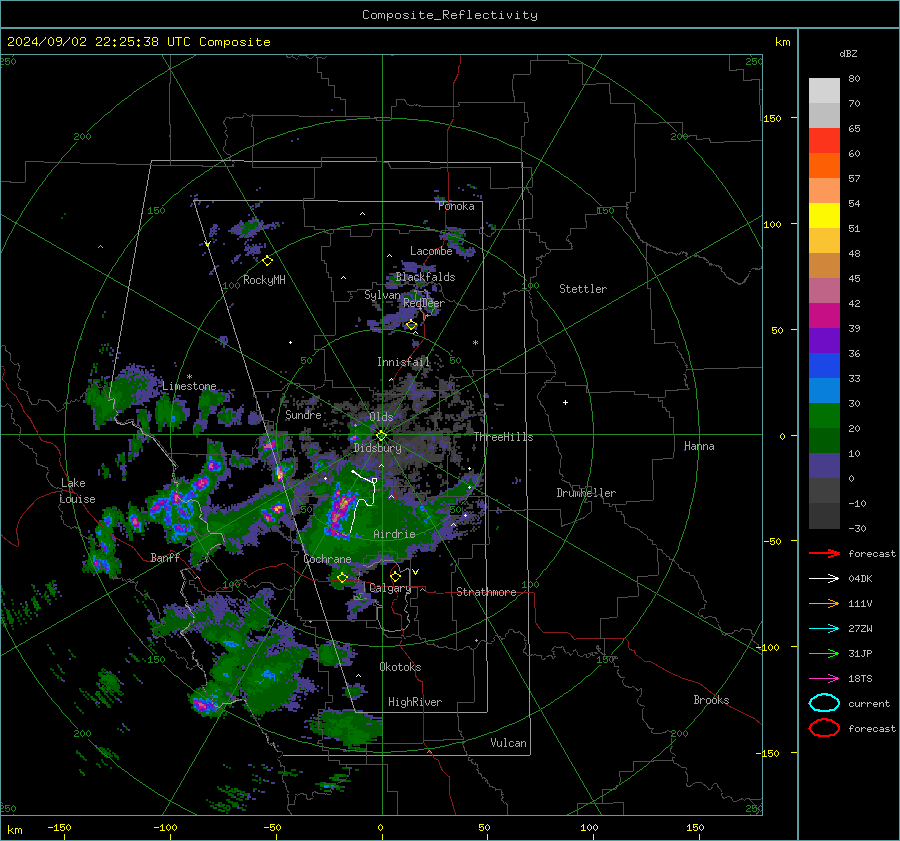The image size is (900, 841).
Task: Click the magenta 18TS arrow in the legend
Action: coord(824,678)
